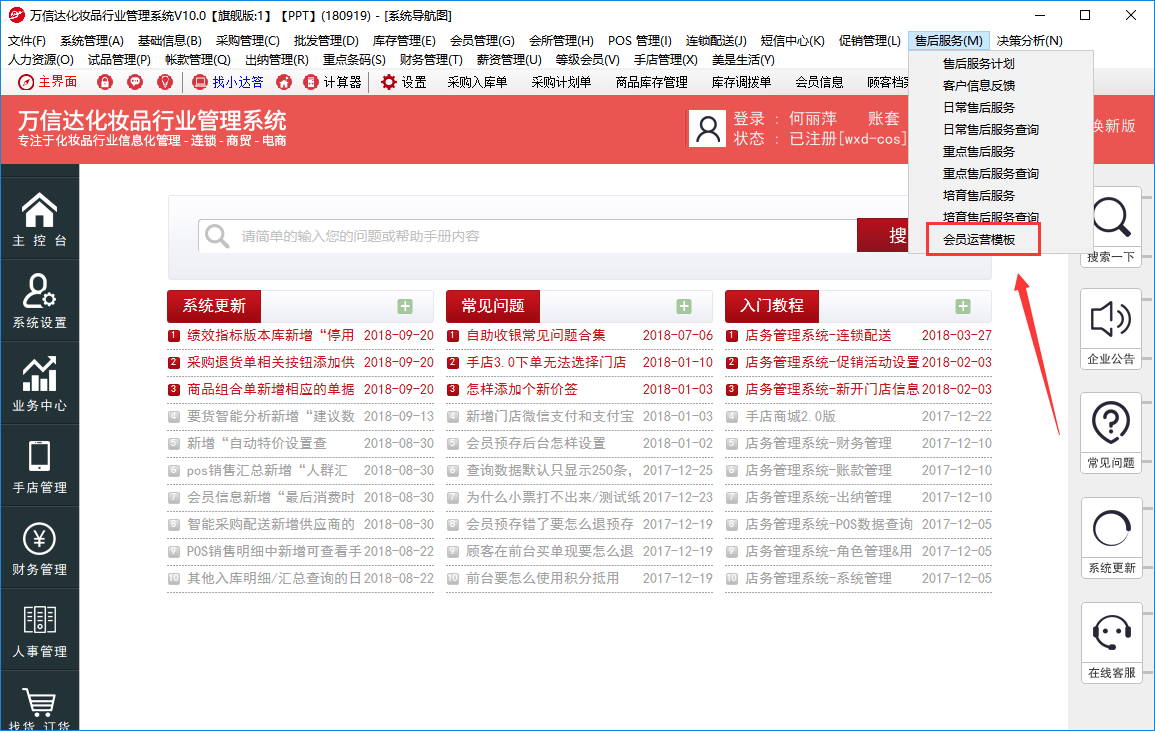Open shopping cart 找货订货 sidebar icon
1155x731 pixels.
[x=40, y=706]
